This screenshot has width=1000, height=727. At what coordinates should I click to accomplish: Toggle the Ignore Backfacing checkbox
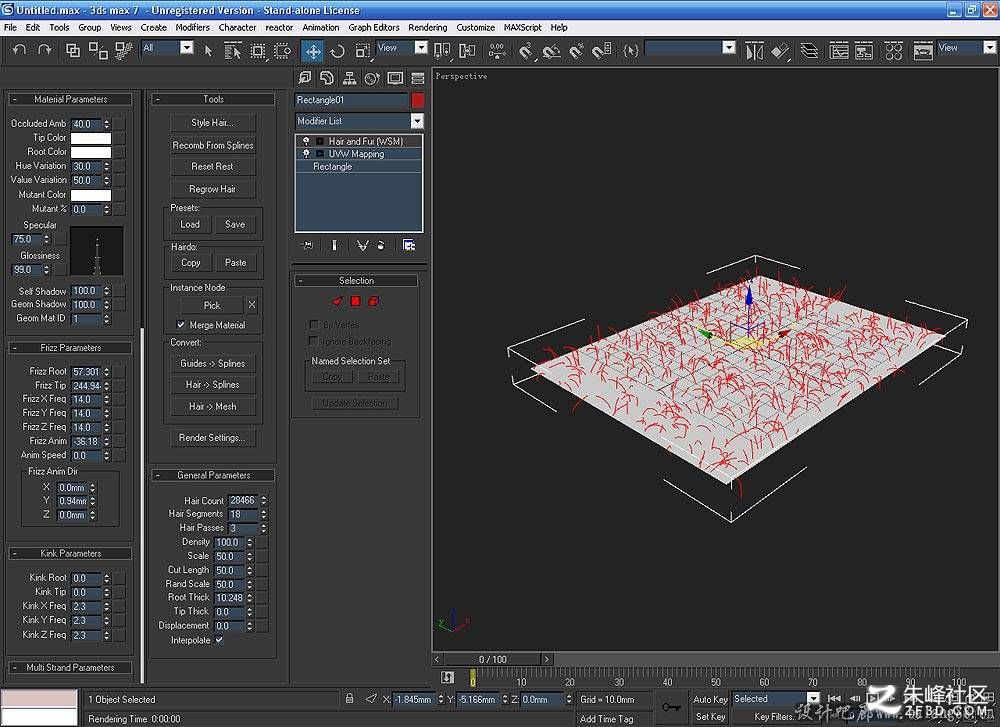[313, 341]
